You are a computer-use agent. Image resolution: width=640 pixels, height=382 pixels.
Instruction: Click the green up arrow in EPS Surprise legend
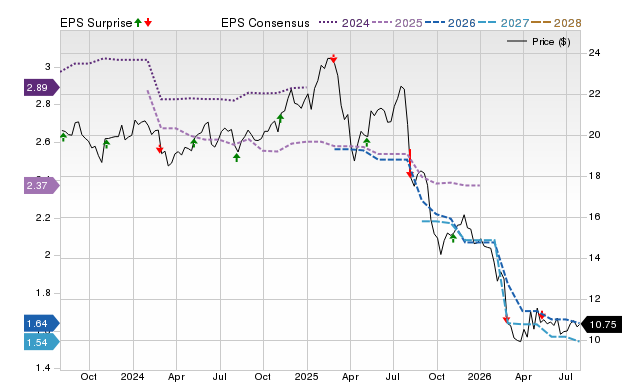138,23
